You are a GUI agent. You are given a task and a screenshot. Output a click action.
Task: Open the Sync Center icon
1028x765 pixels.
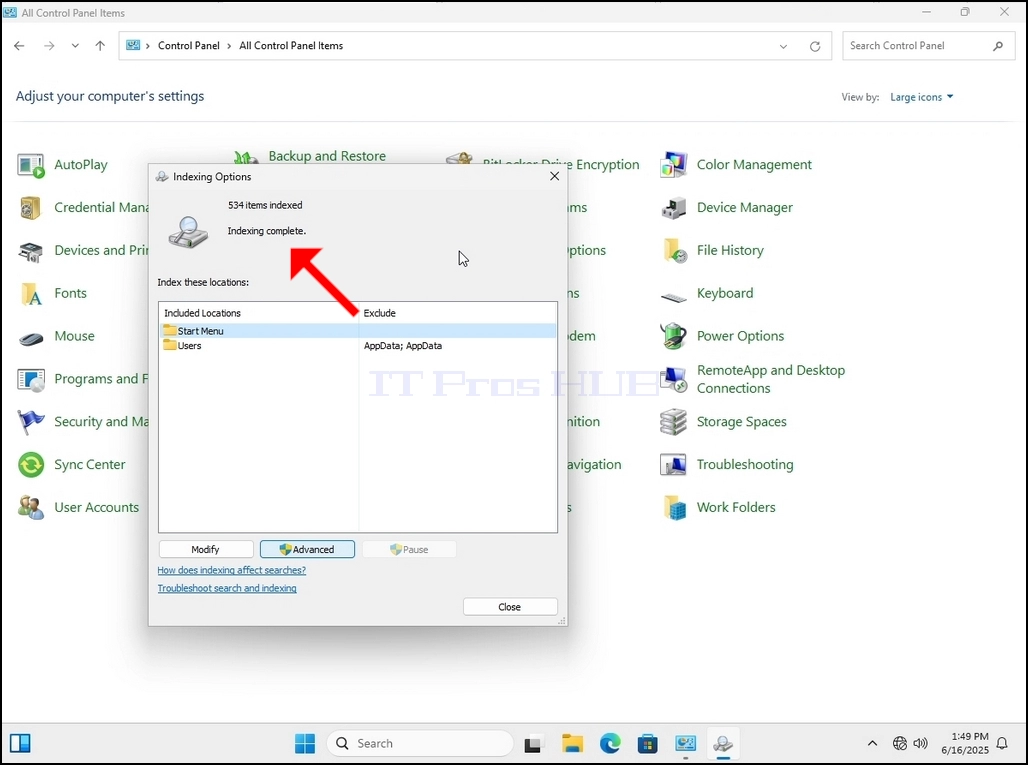coord(30,465)
